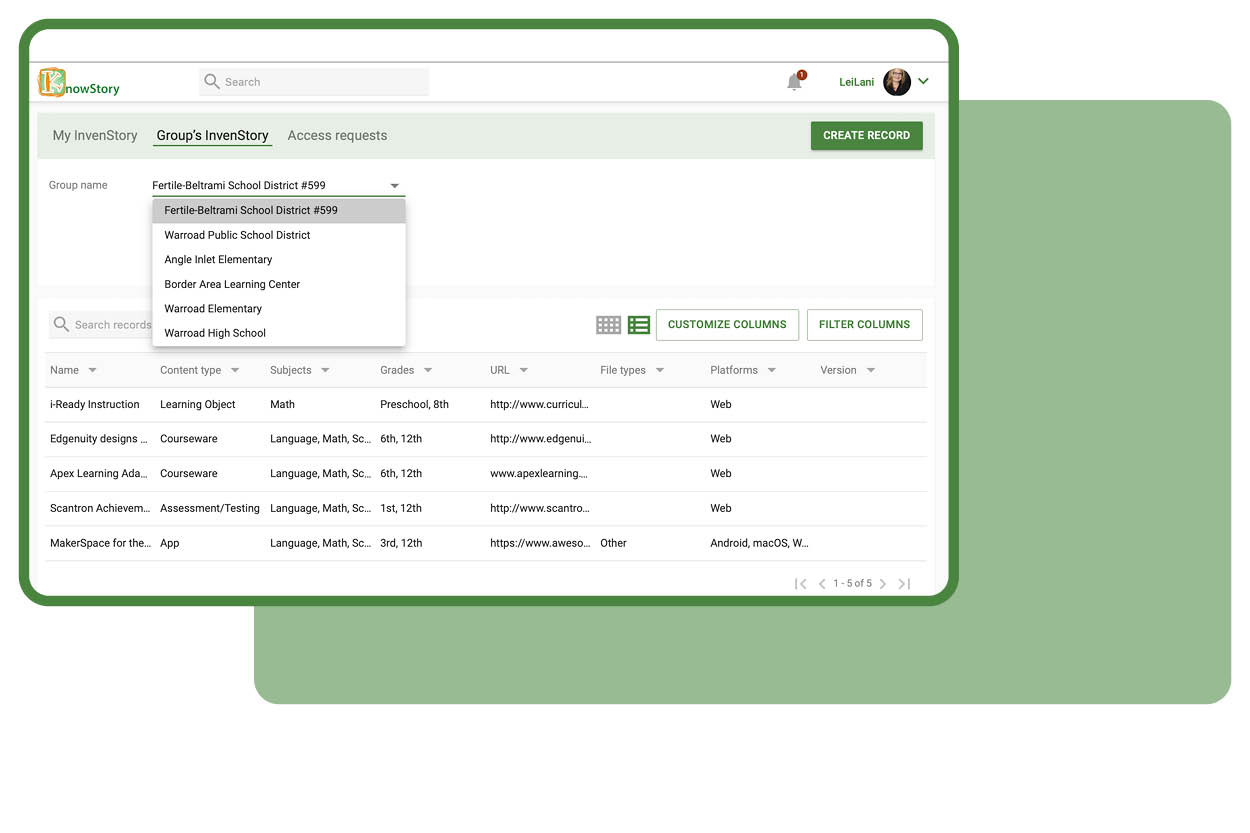The image size is (1250, 833).
Task: Click the CREATE RECORD button
Action: click(866, 135)
